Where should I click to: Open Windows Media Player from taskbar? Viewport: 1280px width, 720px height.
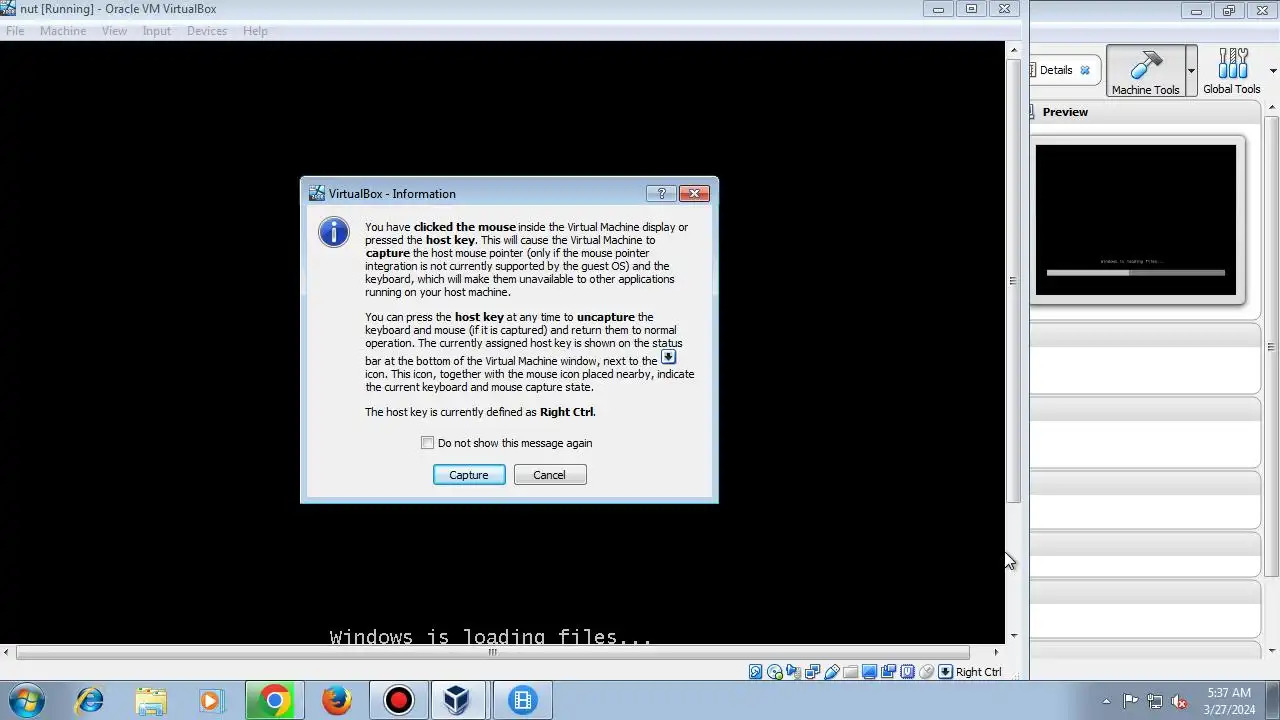(x=211, y=701)
